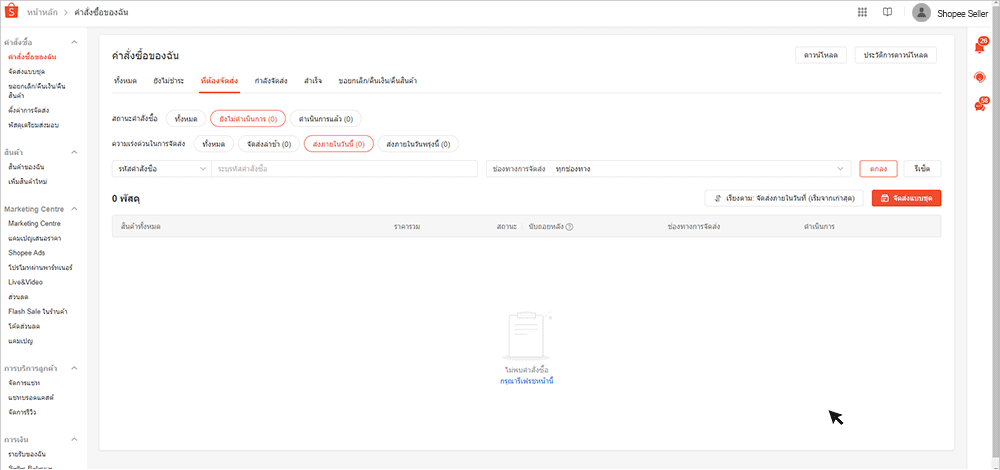Click the help icon next to นับถอยหลัง
Image resolution: width=1000 pixels, height=470 pixels.
(x=570, y=226)
